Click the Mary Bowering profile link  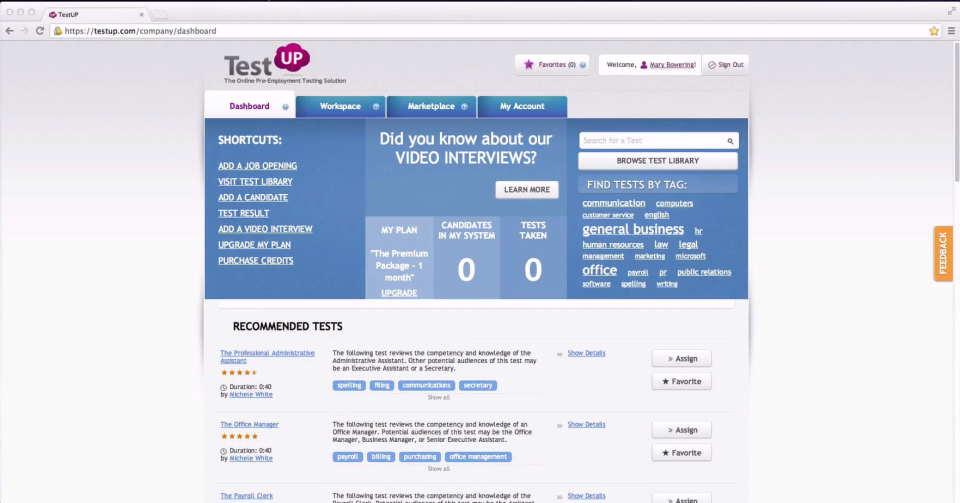tap(672, 65)
